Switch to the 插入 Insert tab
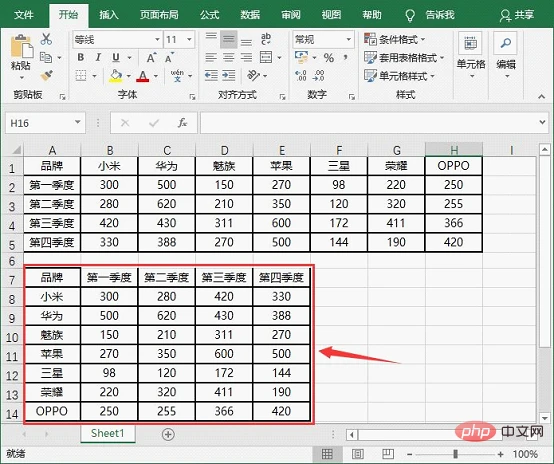 108,15
